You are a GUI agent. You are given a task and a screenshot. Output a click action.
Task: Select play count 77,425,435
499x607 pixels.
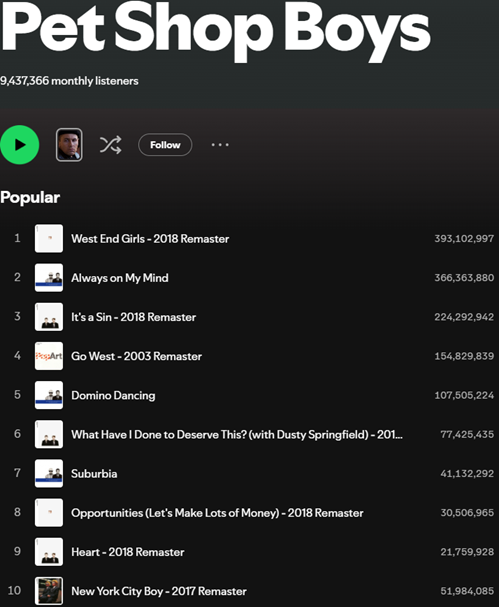(467, 434)
